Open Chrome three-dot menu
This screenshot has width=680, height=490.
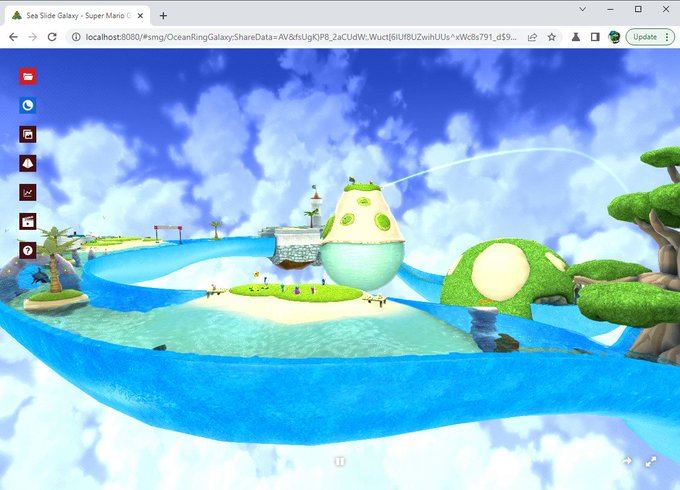point(667,37)
